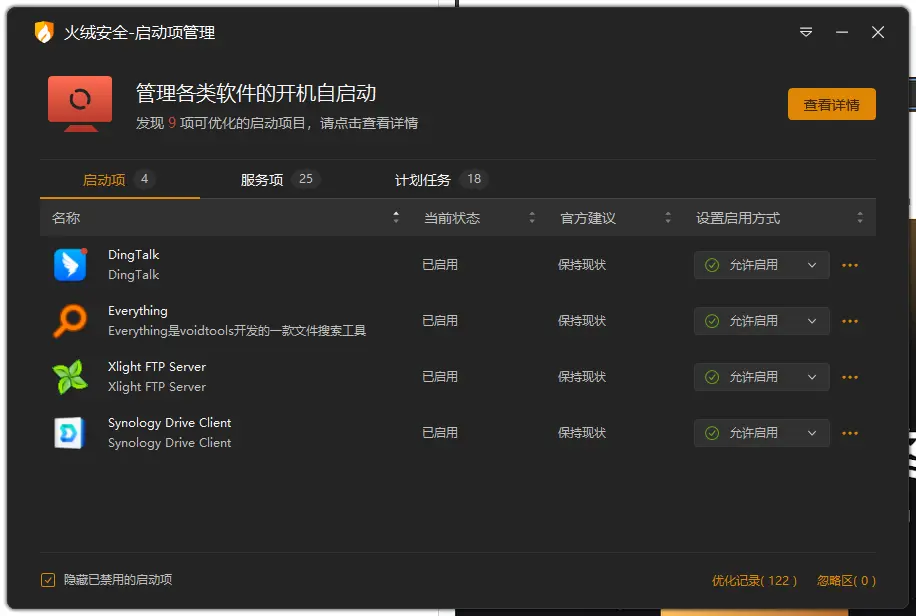Image resolution: width=916 pixels, height=616 pixels.
Task: Open more options for Synology Drive Client
Action: tap(850, 434)
